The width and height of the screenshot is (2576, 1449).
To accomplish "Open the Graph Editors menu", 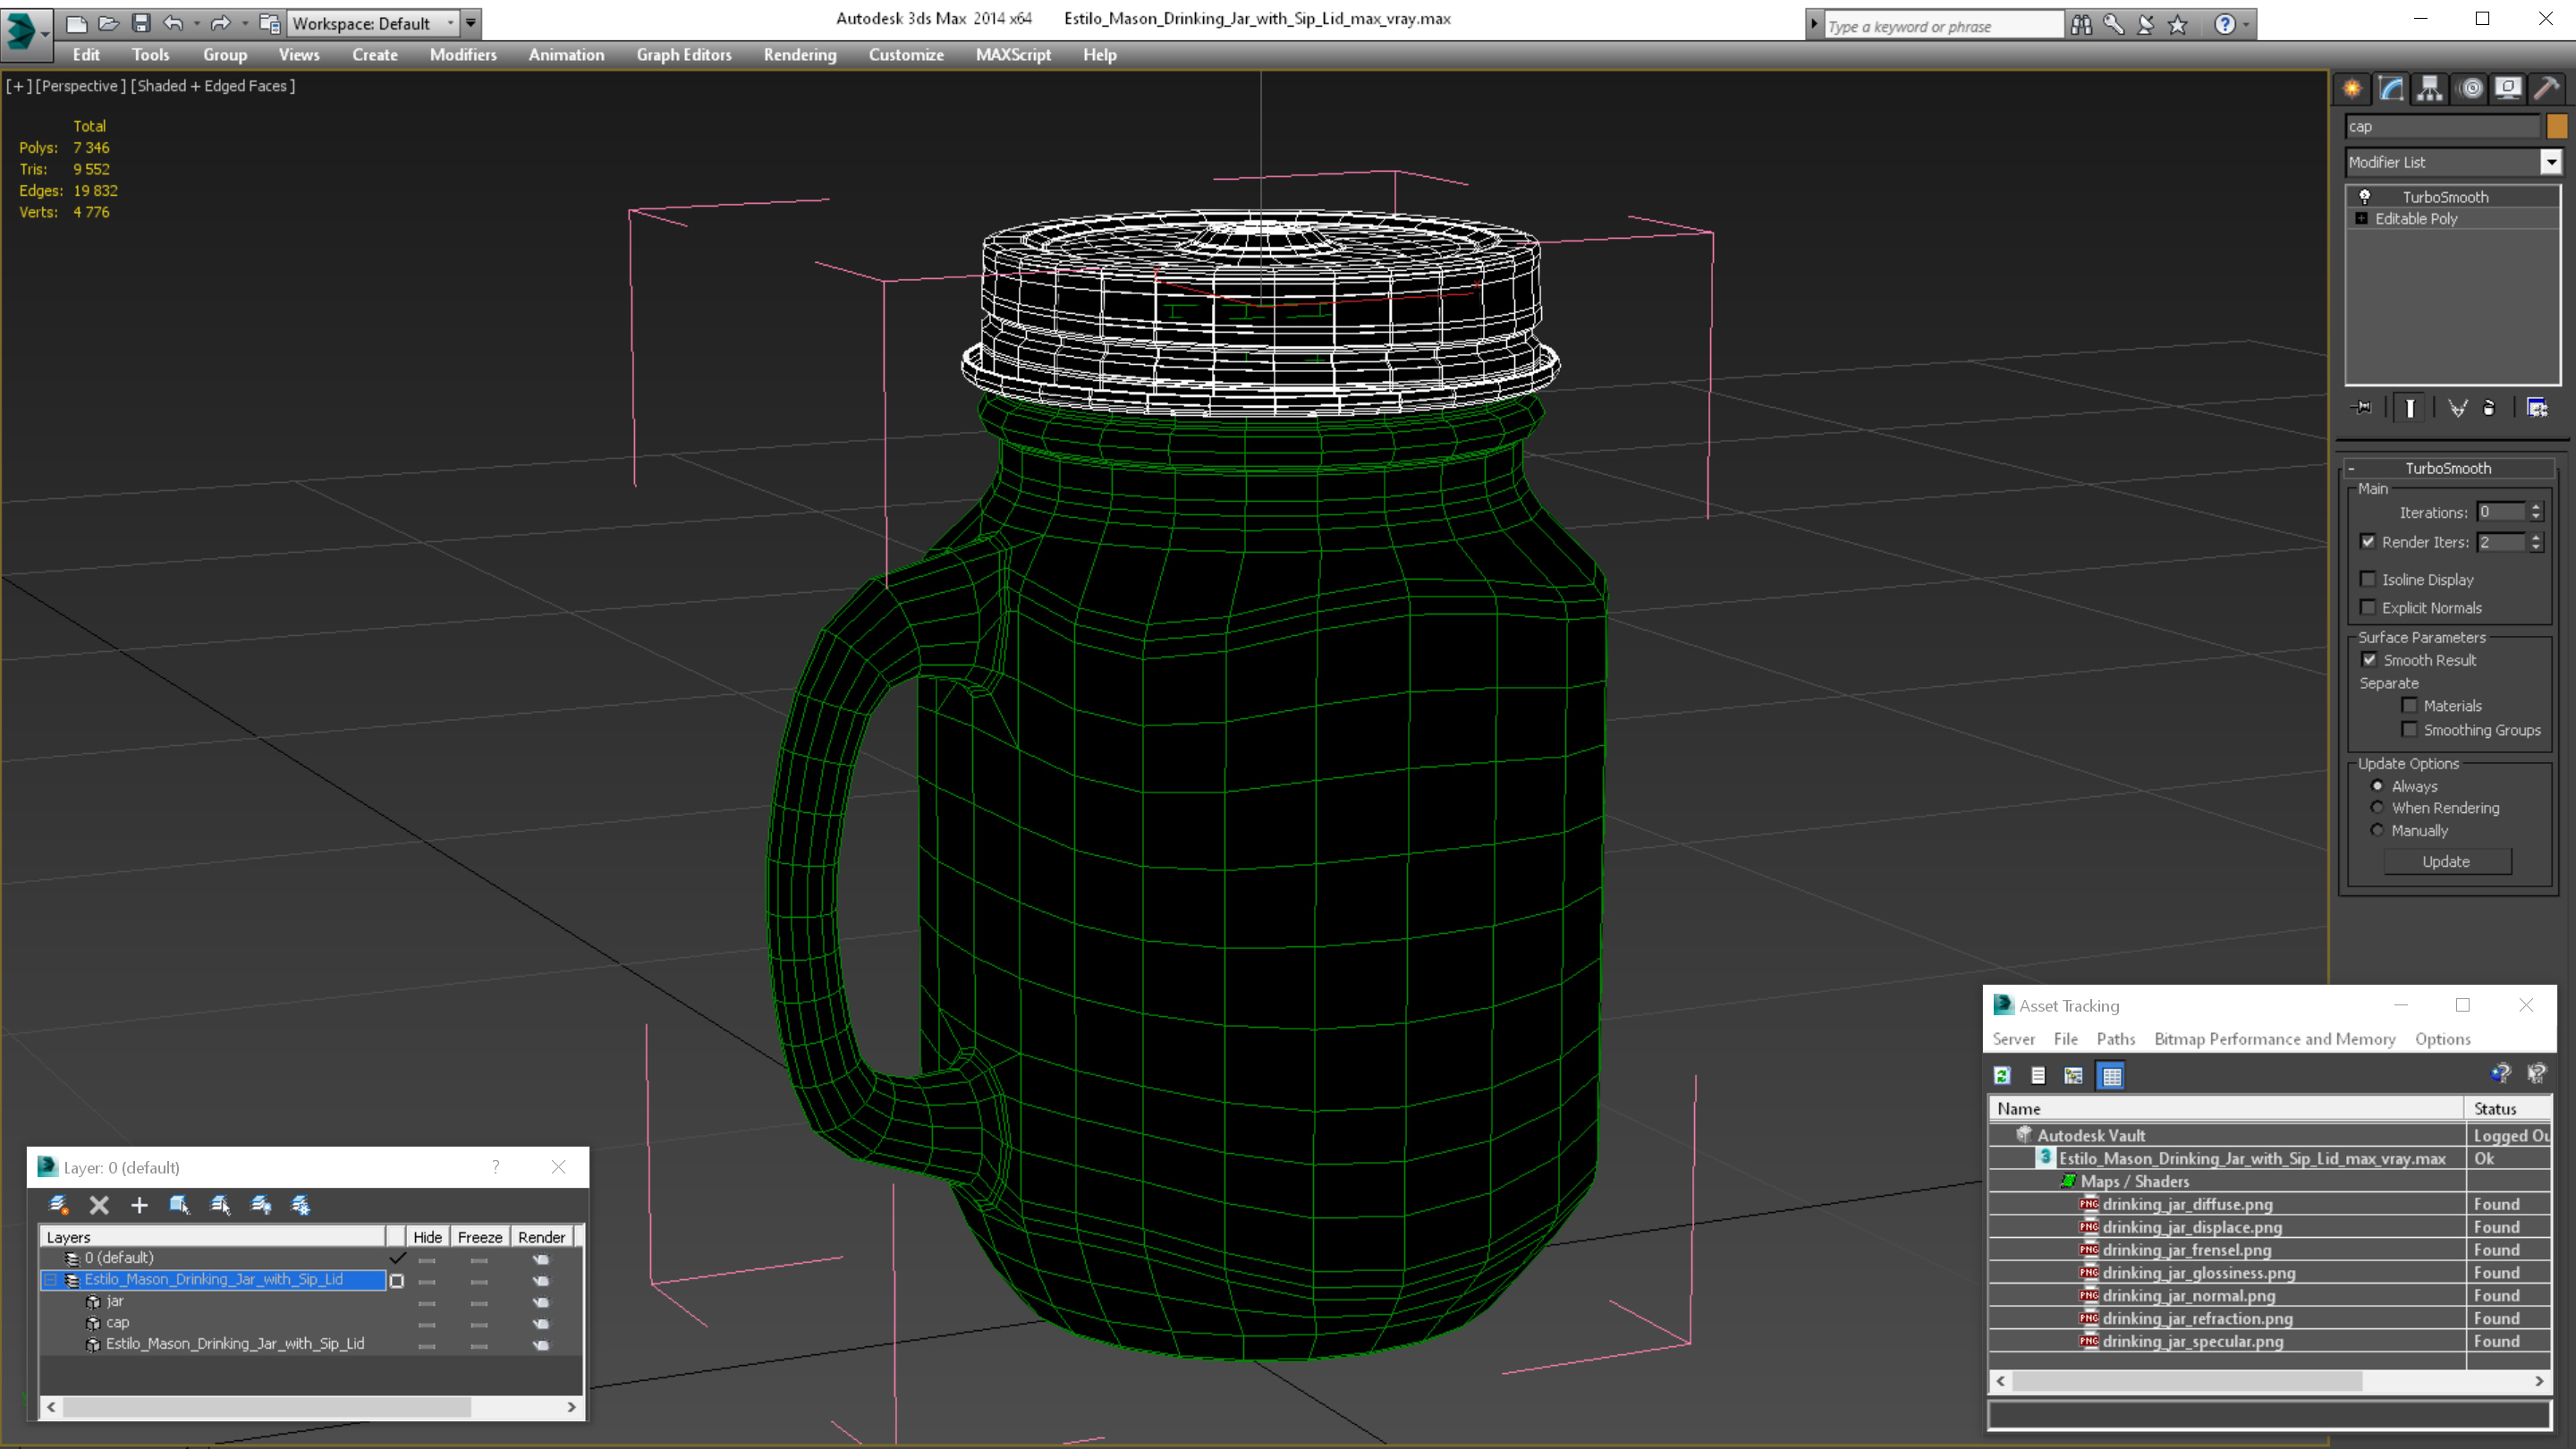I will (x=683, y=55).
